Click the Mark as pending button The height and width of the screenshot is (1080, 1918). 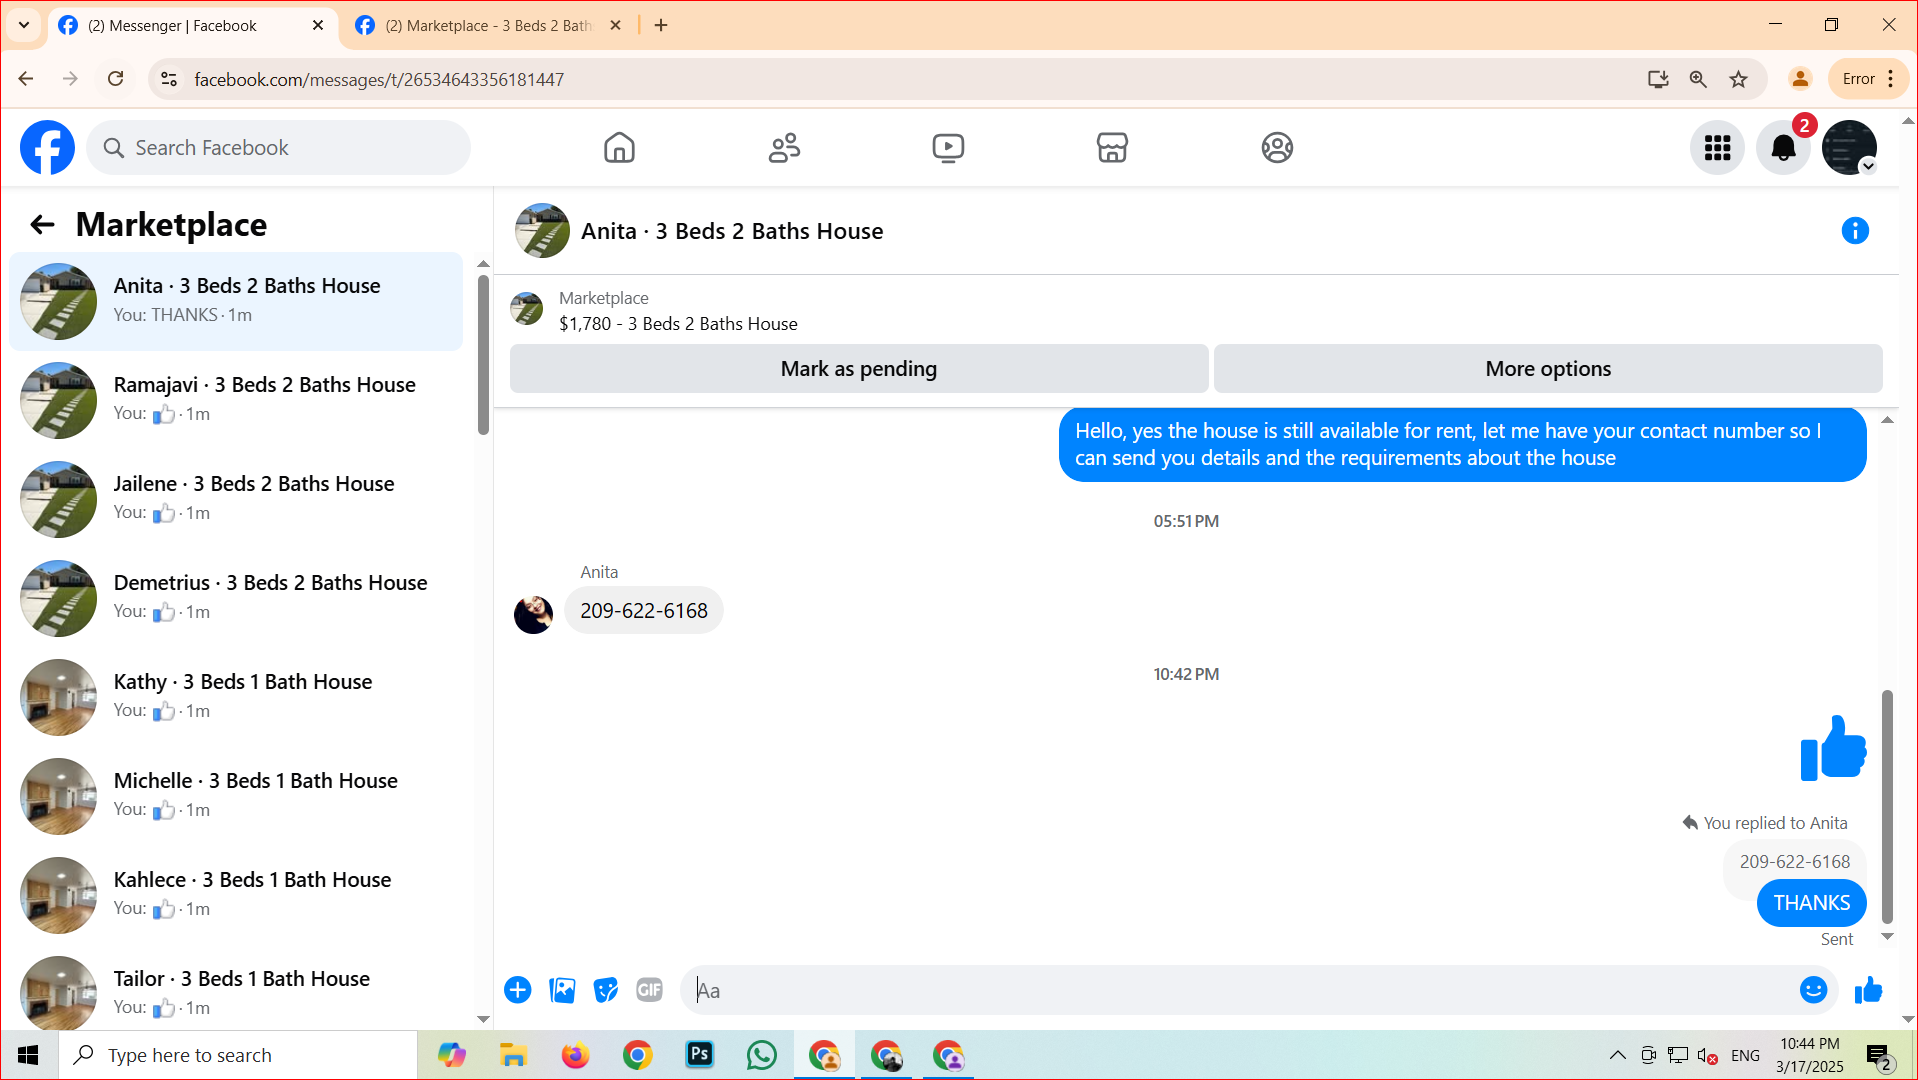859,369
